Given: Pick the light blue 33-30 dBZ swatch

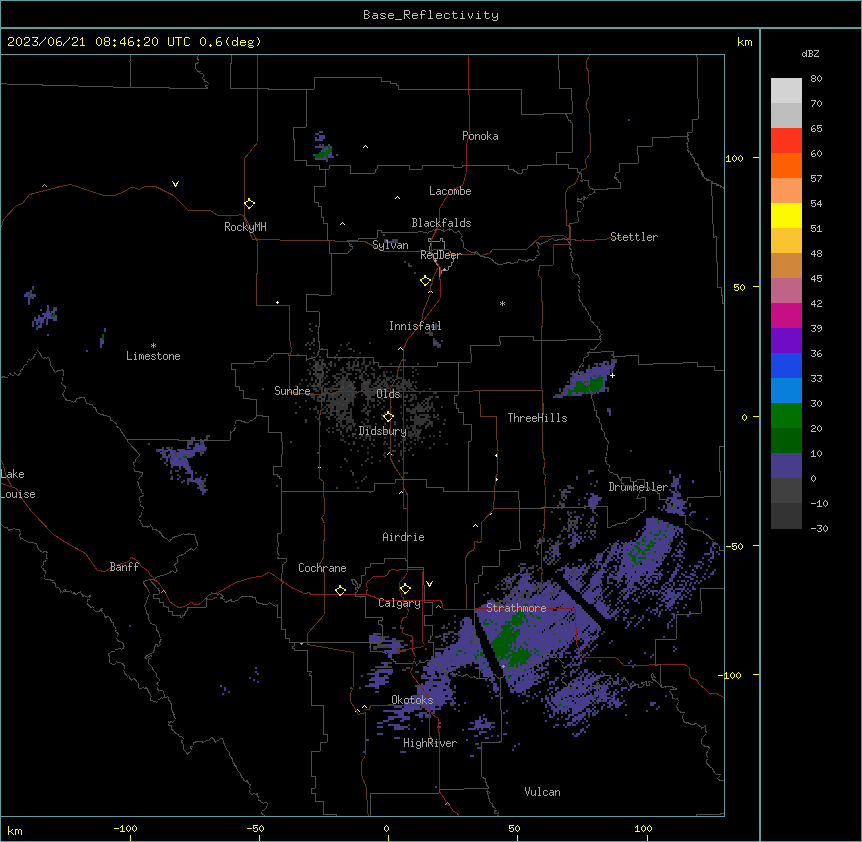Looking at the screenshot, I should [x=786, y=390].
